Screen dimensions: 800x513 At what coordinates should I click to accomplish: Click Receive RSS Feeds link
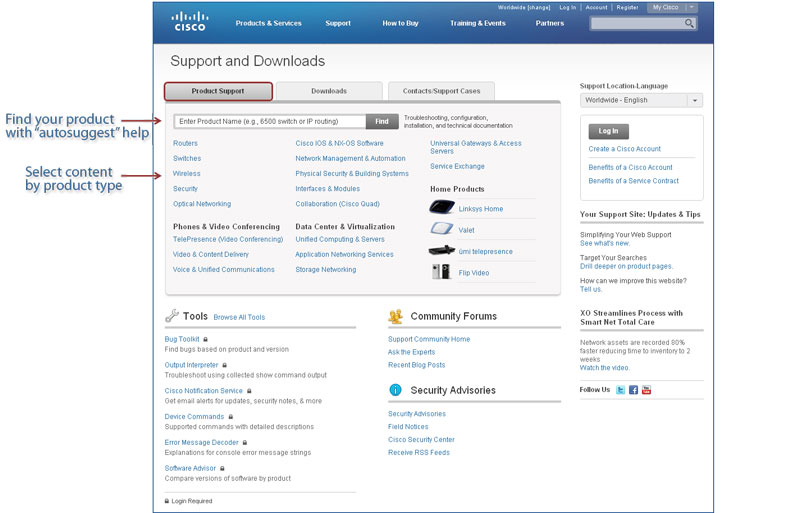click(x=419, y=453)
